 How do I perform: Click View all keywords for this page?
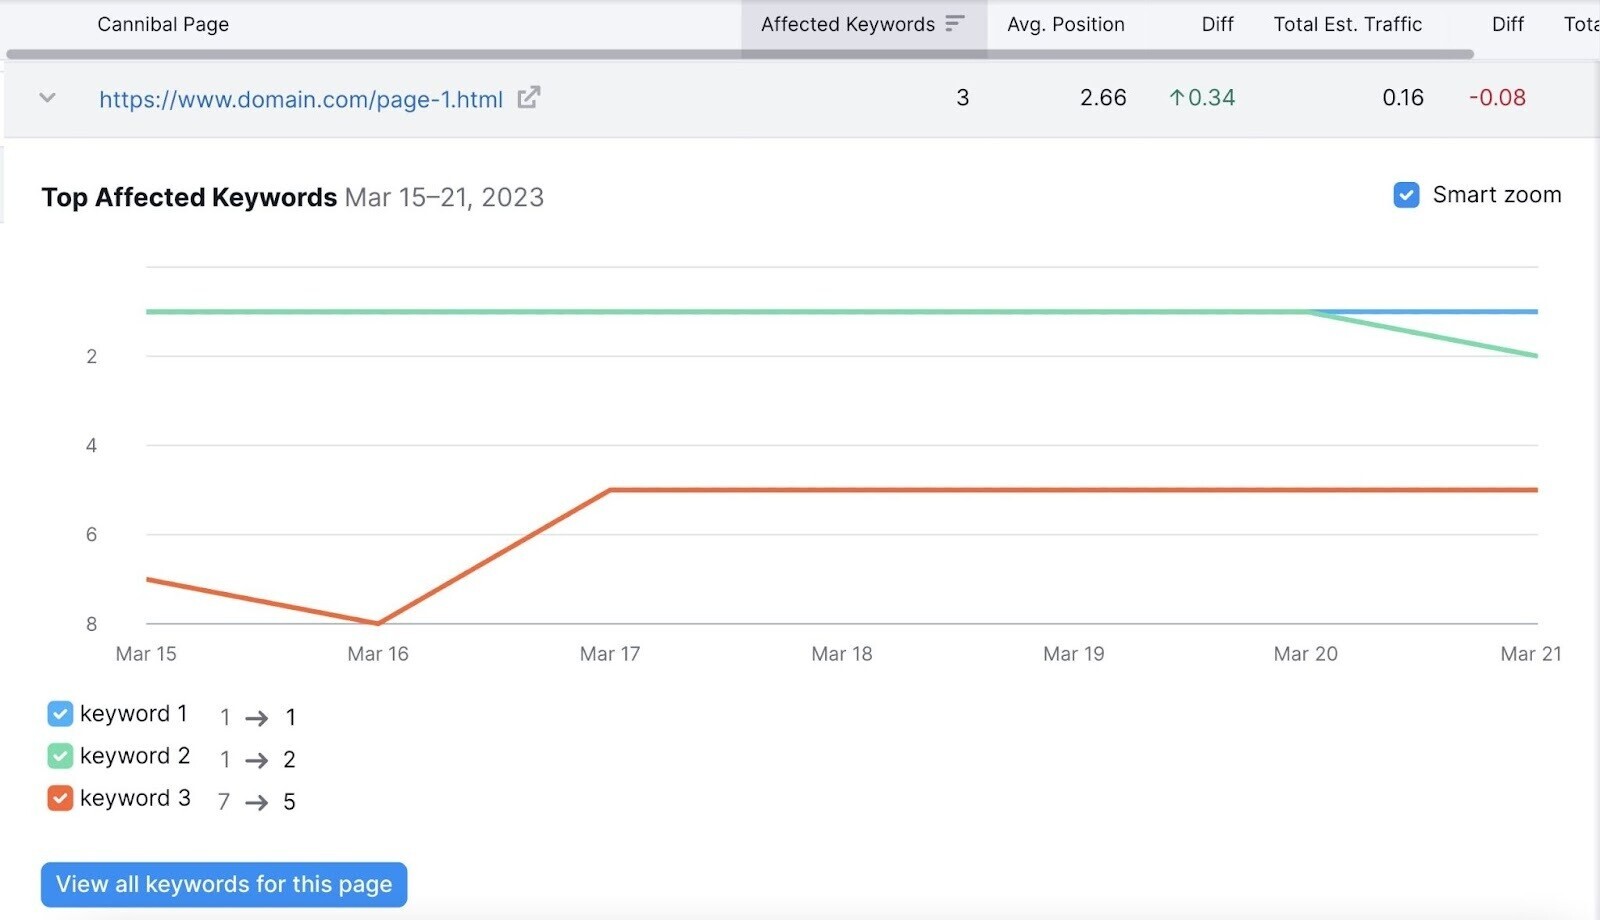[x=223, y=884]
